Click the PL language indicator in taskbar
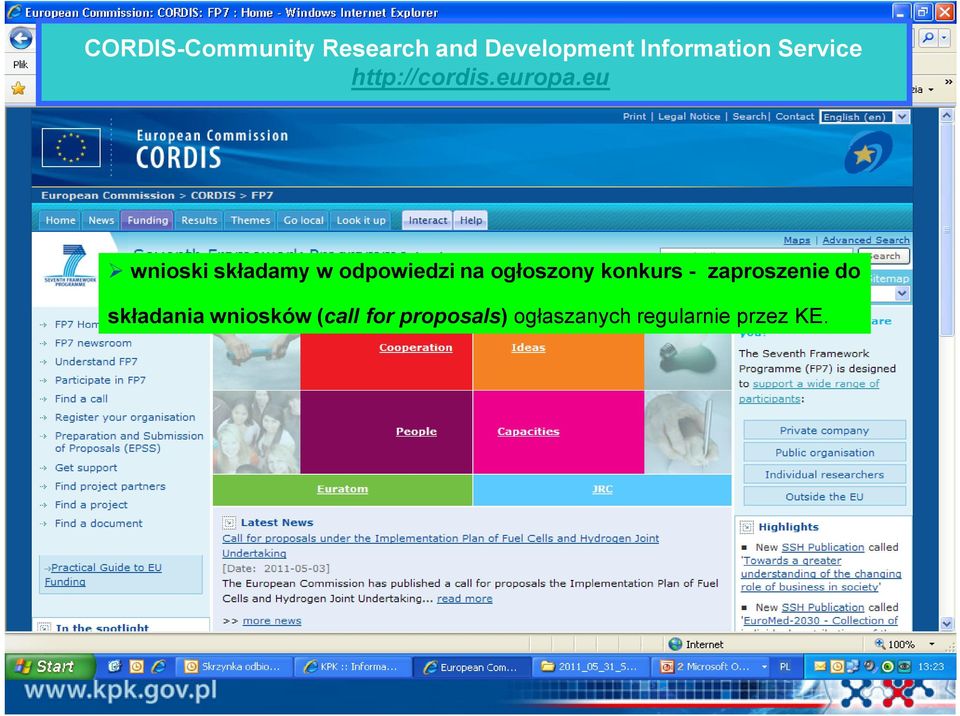Viewport: 960px width, 716px height. [x=785, y=666]
